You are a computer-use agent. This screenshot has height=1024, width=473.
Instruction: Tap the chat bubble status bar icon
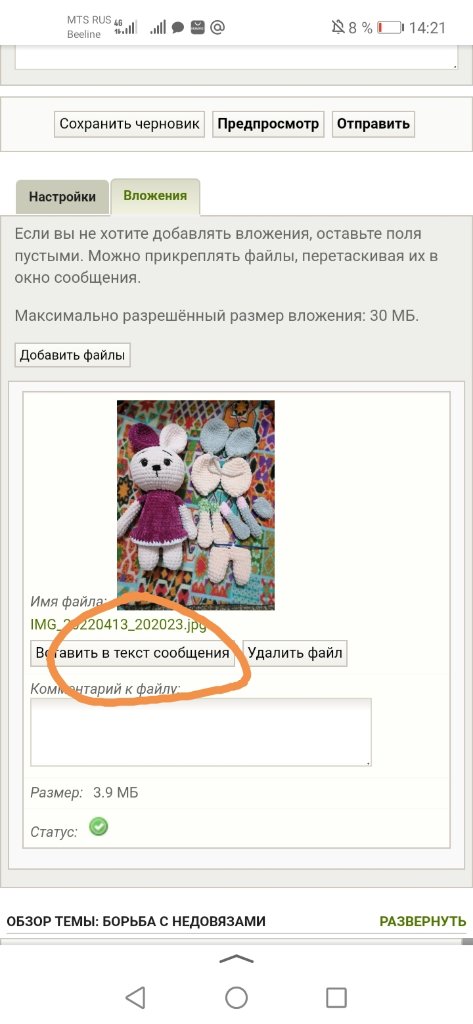[x=178, y=27]
